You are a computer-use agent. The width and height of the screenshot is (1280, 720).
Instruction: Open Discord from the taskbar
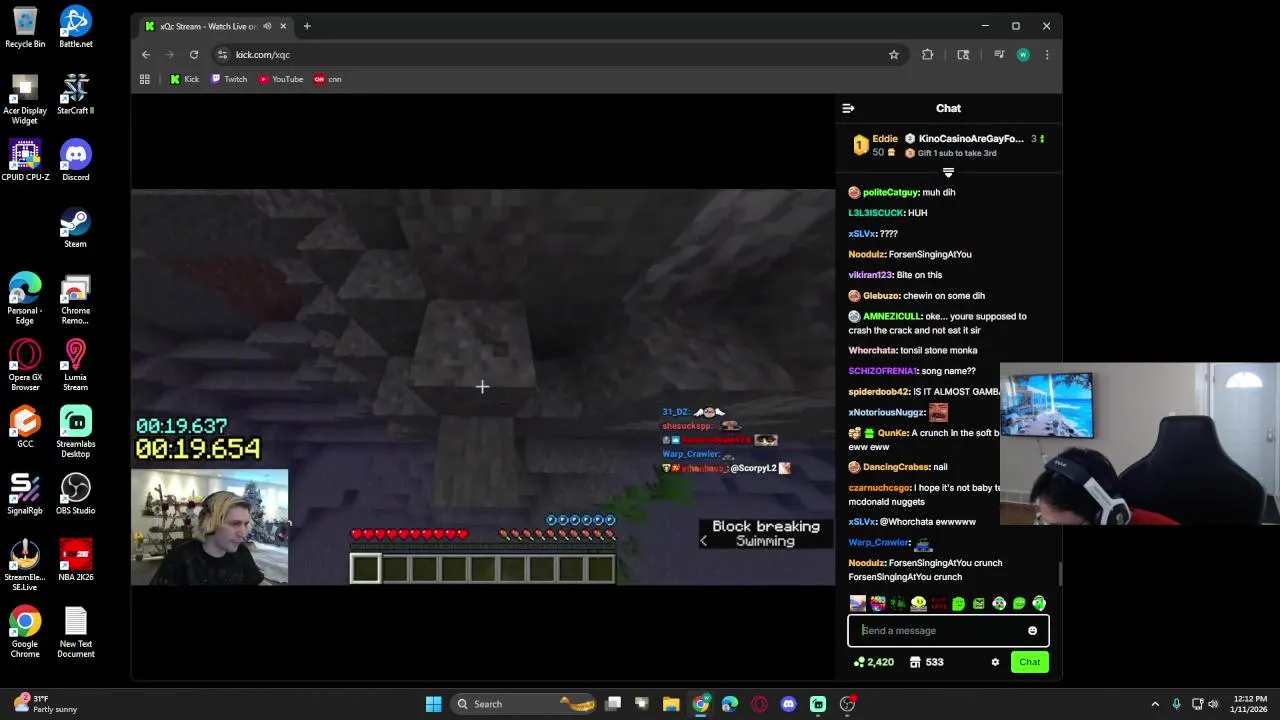coord(788,704)
